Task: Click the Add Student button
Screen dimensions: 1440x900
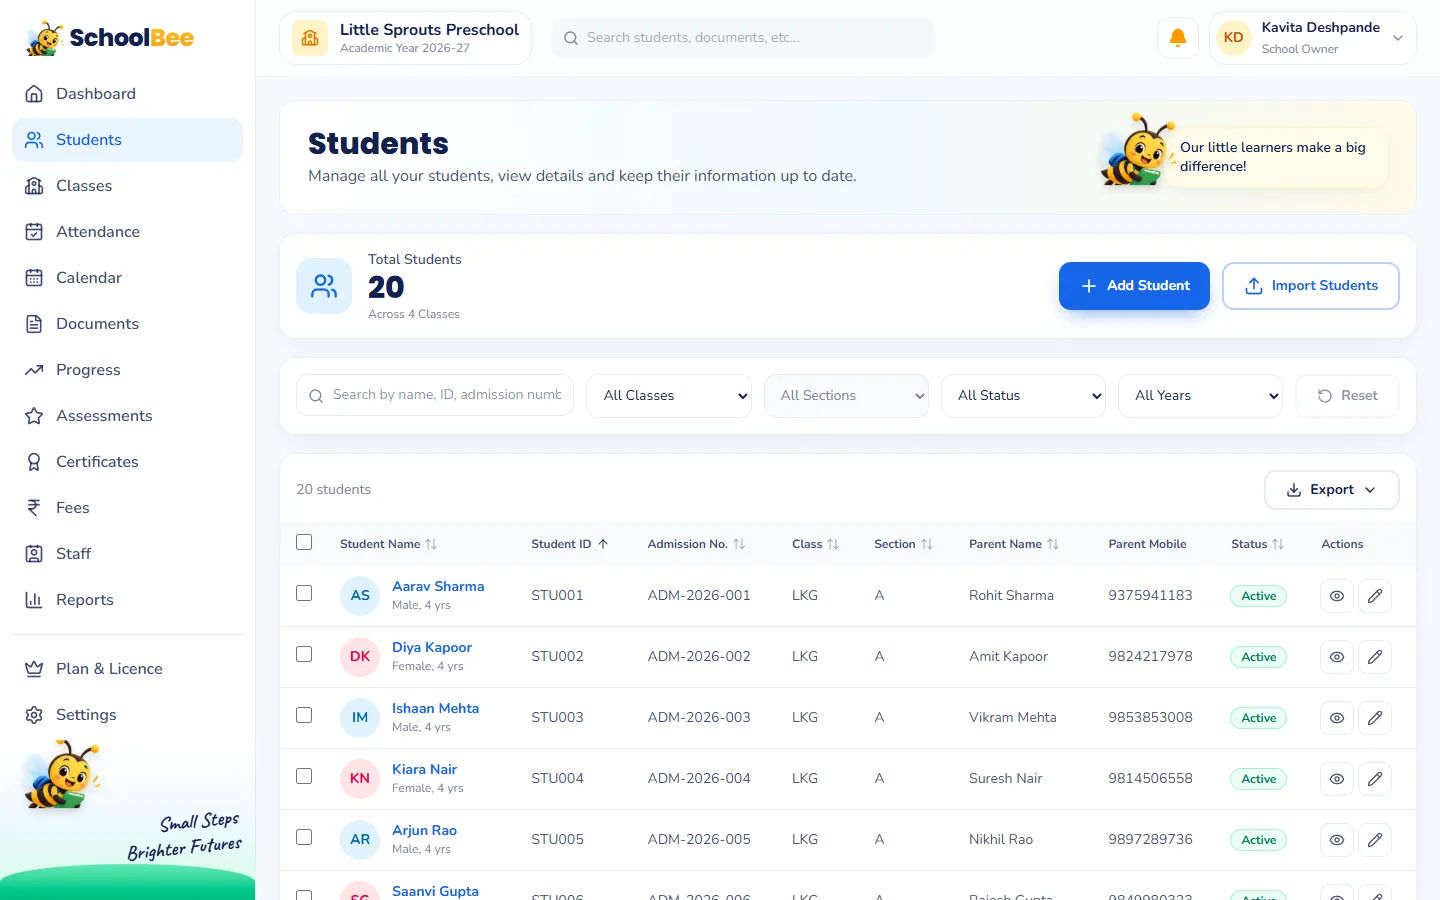Action: pos(1134,286)
